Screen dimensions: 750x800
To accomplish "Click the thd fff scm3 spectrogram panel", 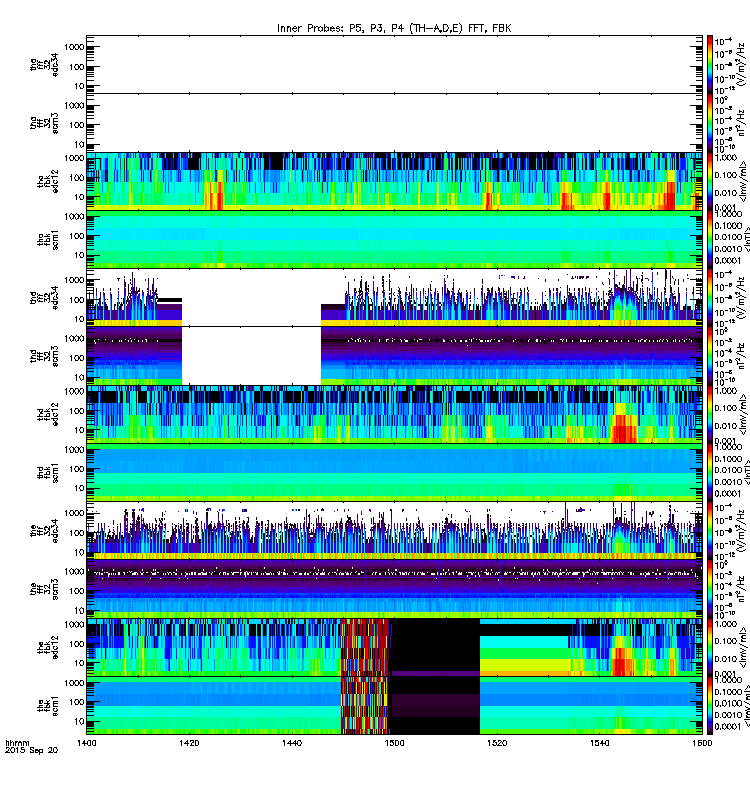I will 394,356.
